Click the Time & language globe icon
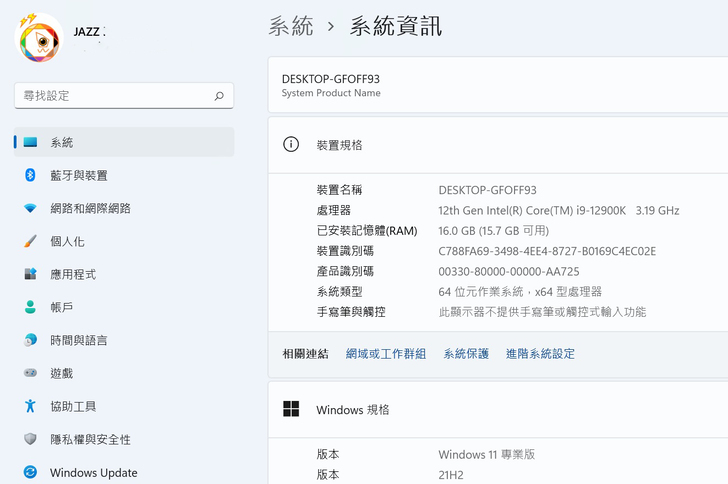This screenshot has width=728, height=484. coord(30,341)
